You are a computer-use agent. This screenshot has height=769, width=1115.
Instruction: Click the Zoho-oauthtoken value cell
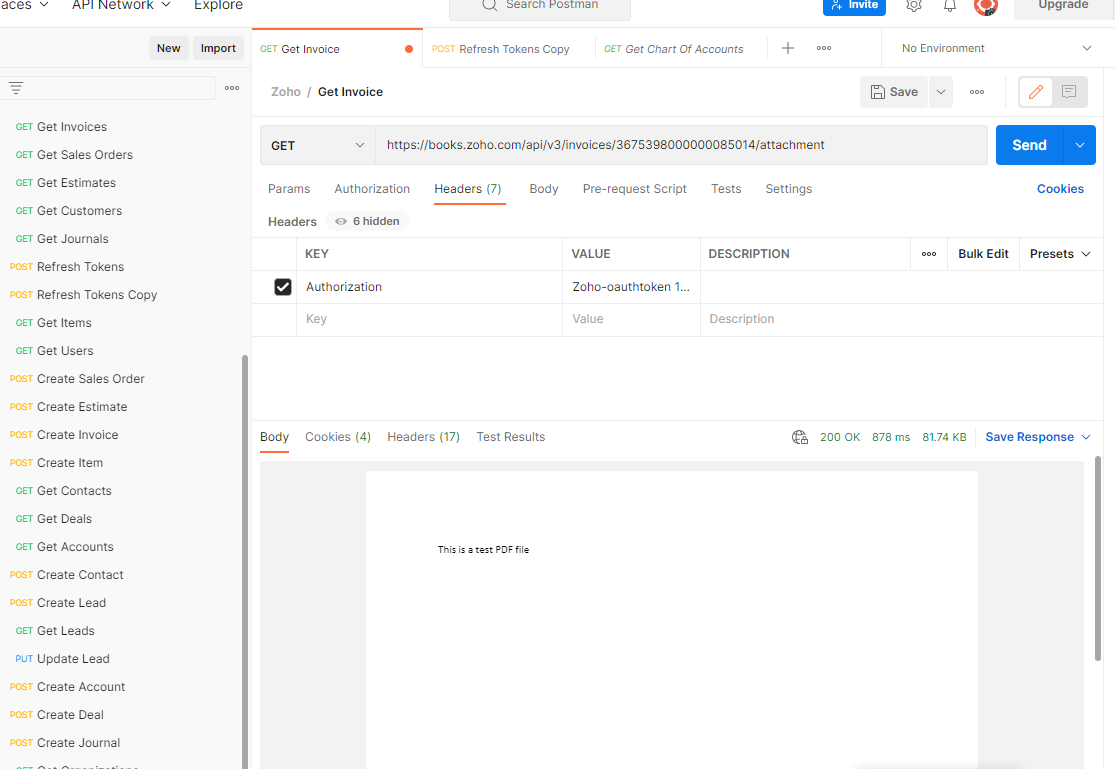[x=631, y=287]
